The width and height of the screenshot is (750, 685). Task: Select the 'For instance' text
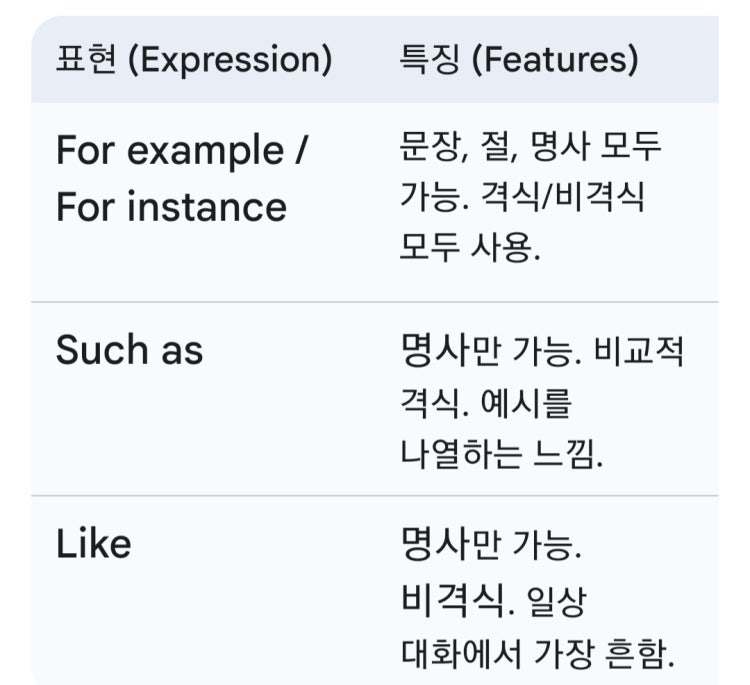click(171, 207)
